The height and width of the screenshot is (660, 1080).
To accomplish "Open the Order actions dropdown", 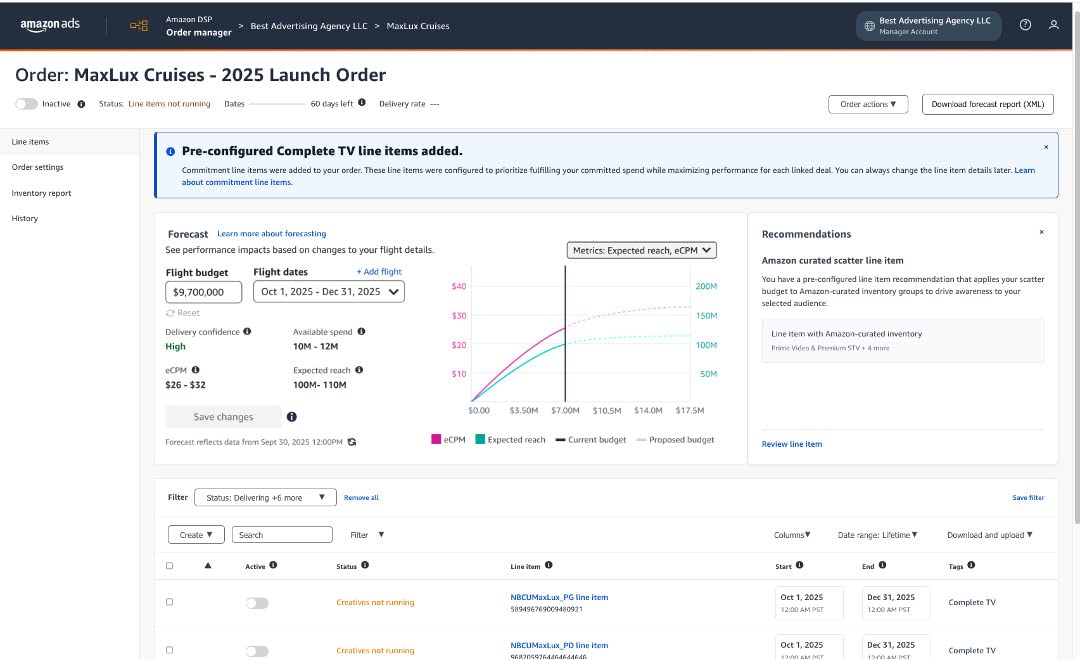I will pyautogui.click(x=867, y=104).
